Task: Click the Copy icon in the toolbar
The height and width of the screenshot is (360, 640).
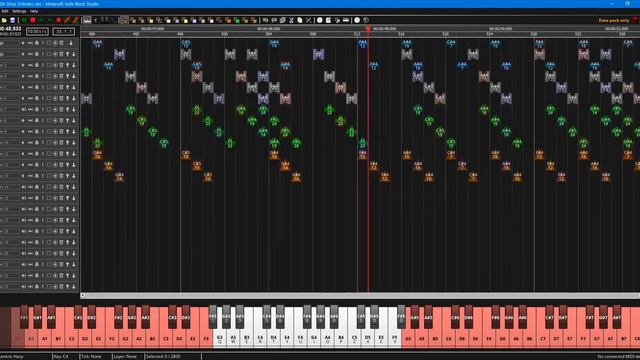Action: [282, 20]
